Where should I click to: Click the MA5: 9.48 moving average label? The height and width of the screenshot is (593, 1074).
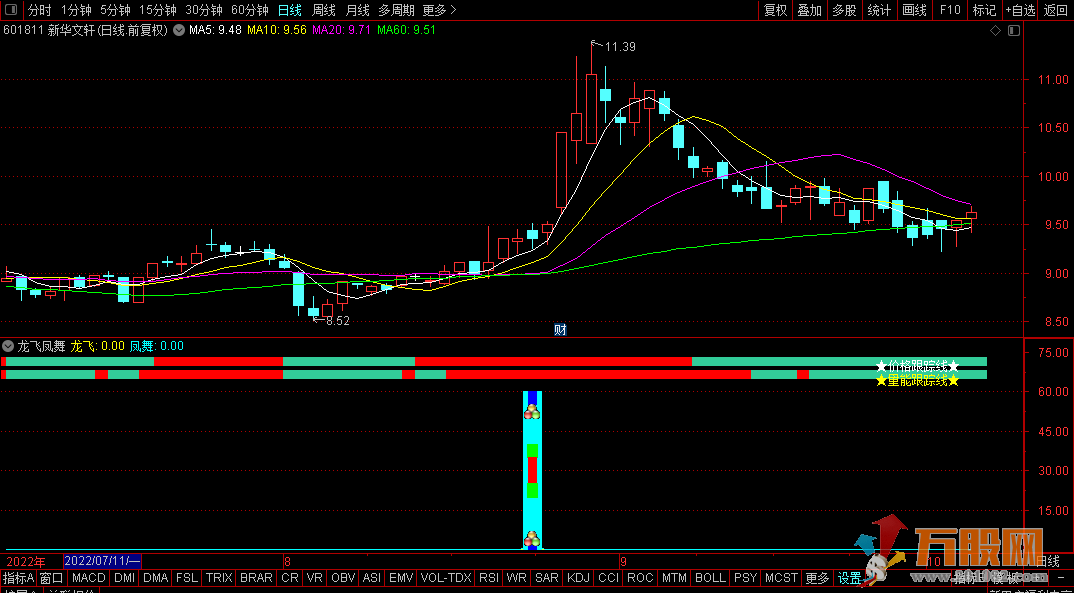(x=215, y=30)
